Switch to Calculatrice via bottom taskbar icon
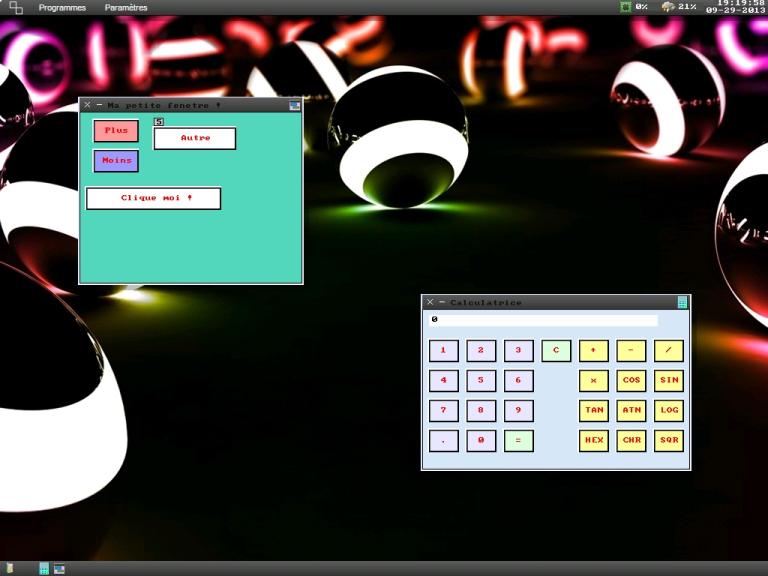 coord(44,569)
